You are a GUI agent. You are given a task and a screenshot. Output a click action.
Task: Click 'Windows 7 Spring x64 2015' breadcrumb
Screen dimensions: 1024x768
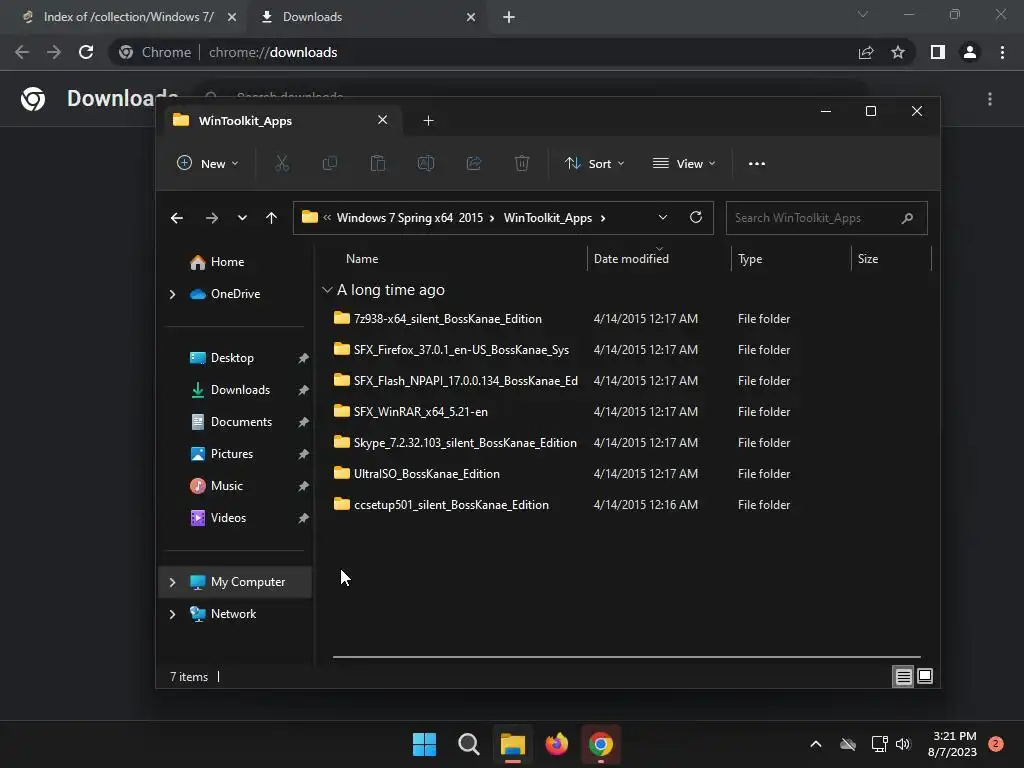coord(409,218)
